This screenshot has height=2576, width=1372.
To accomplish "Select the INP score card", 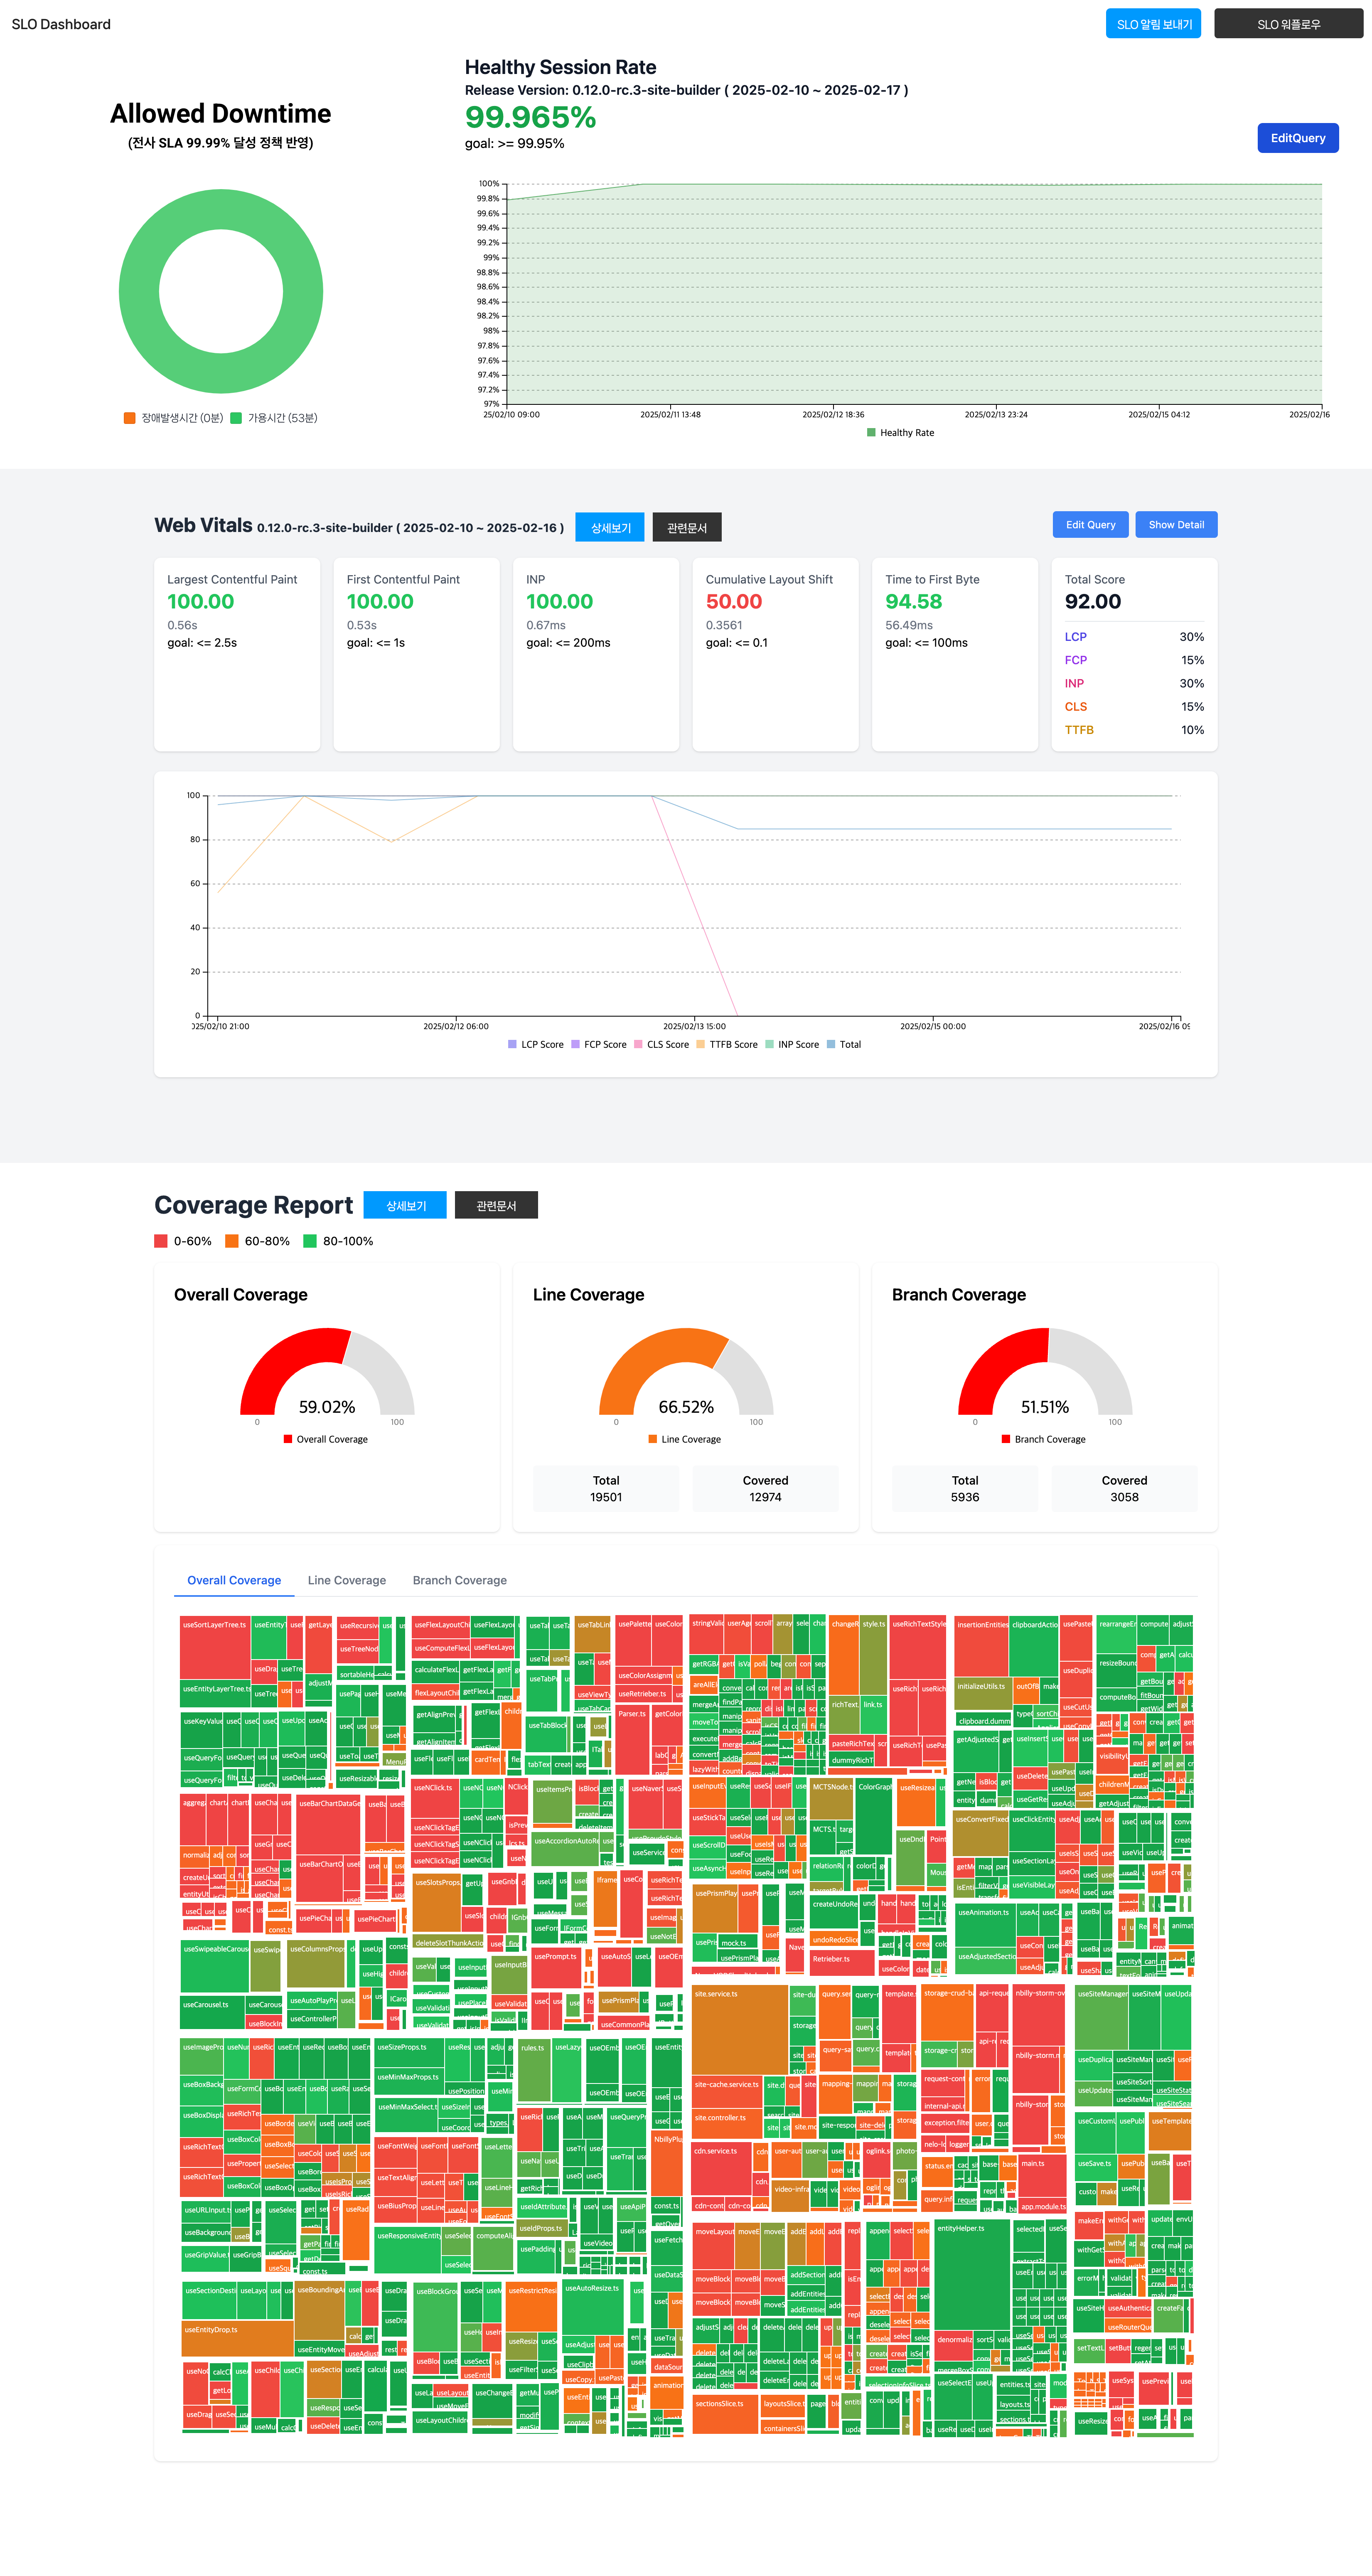I will pyautogui.click(x=596, y=654).
